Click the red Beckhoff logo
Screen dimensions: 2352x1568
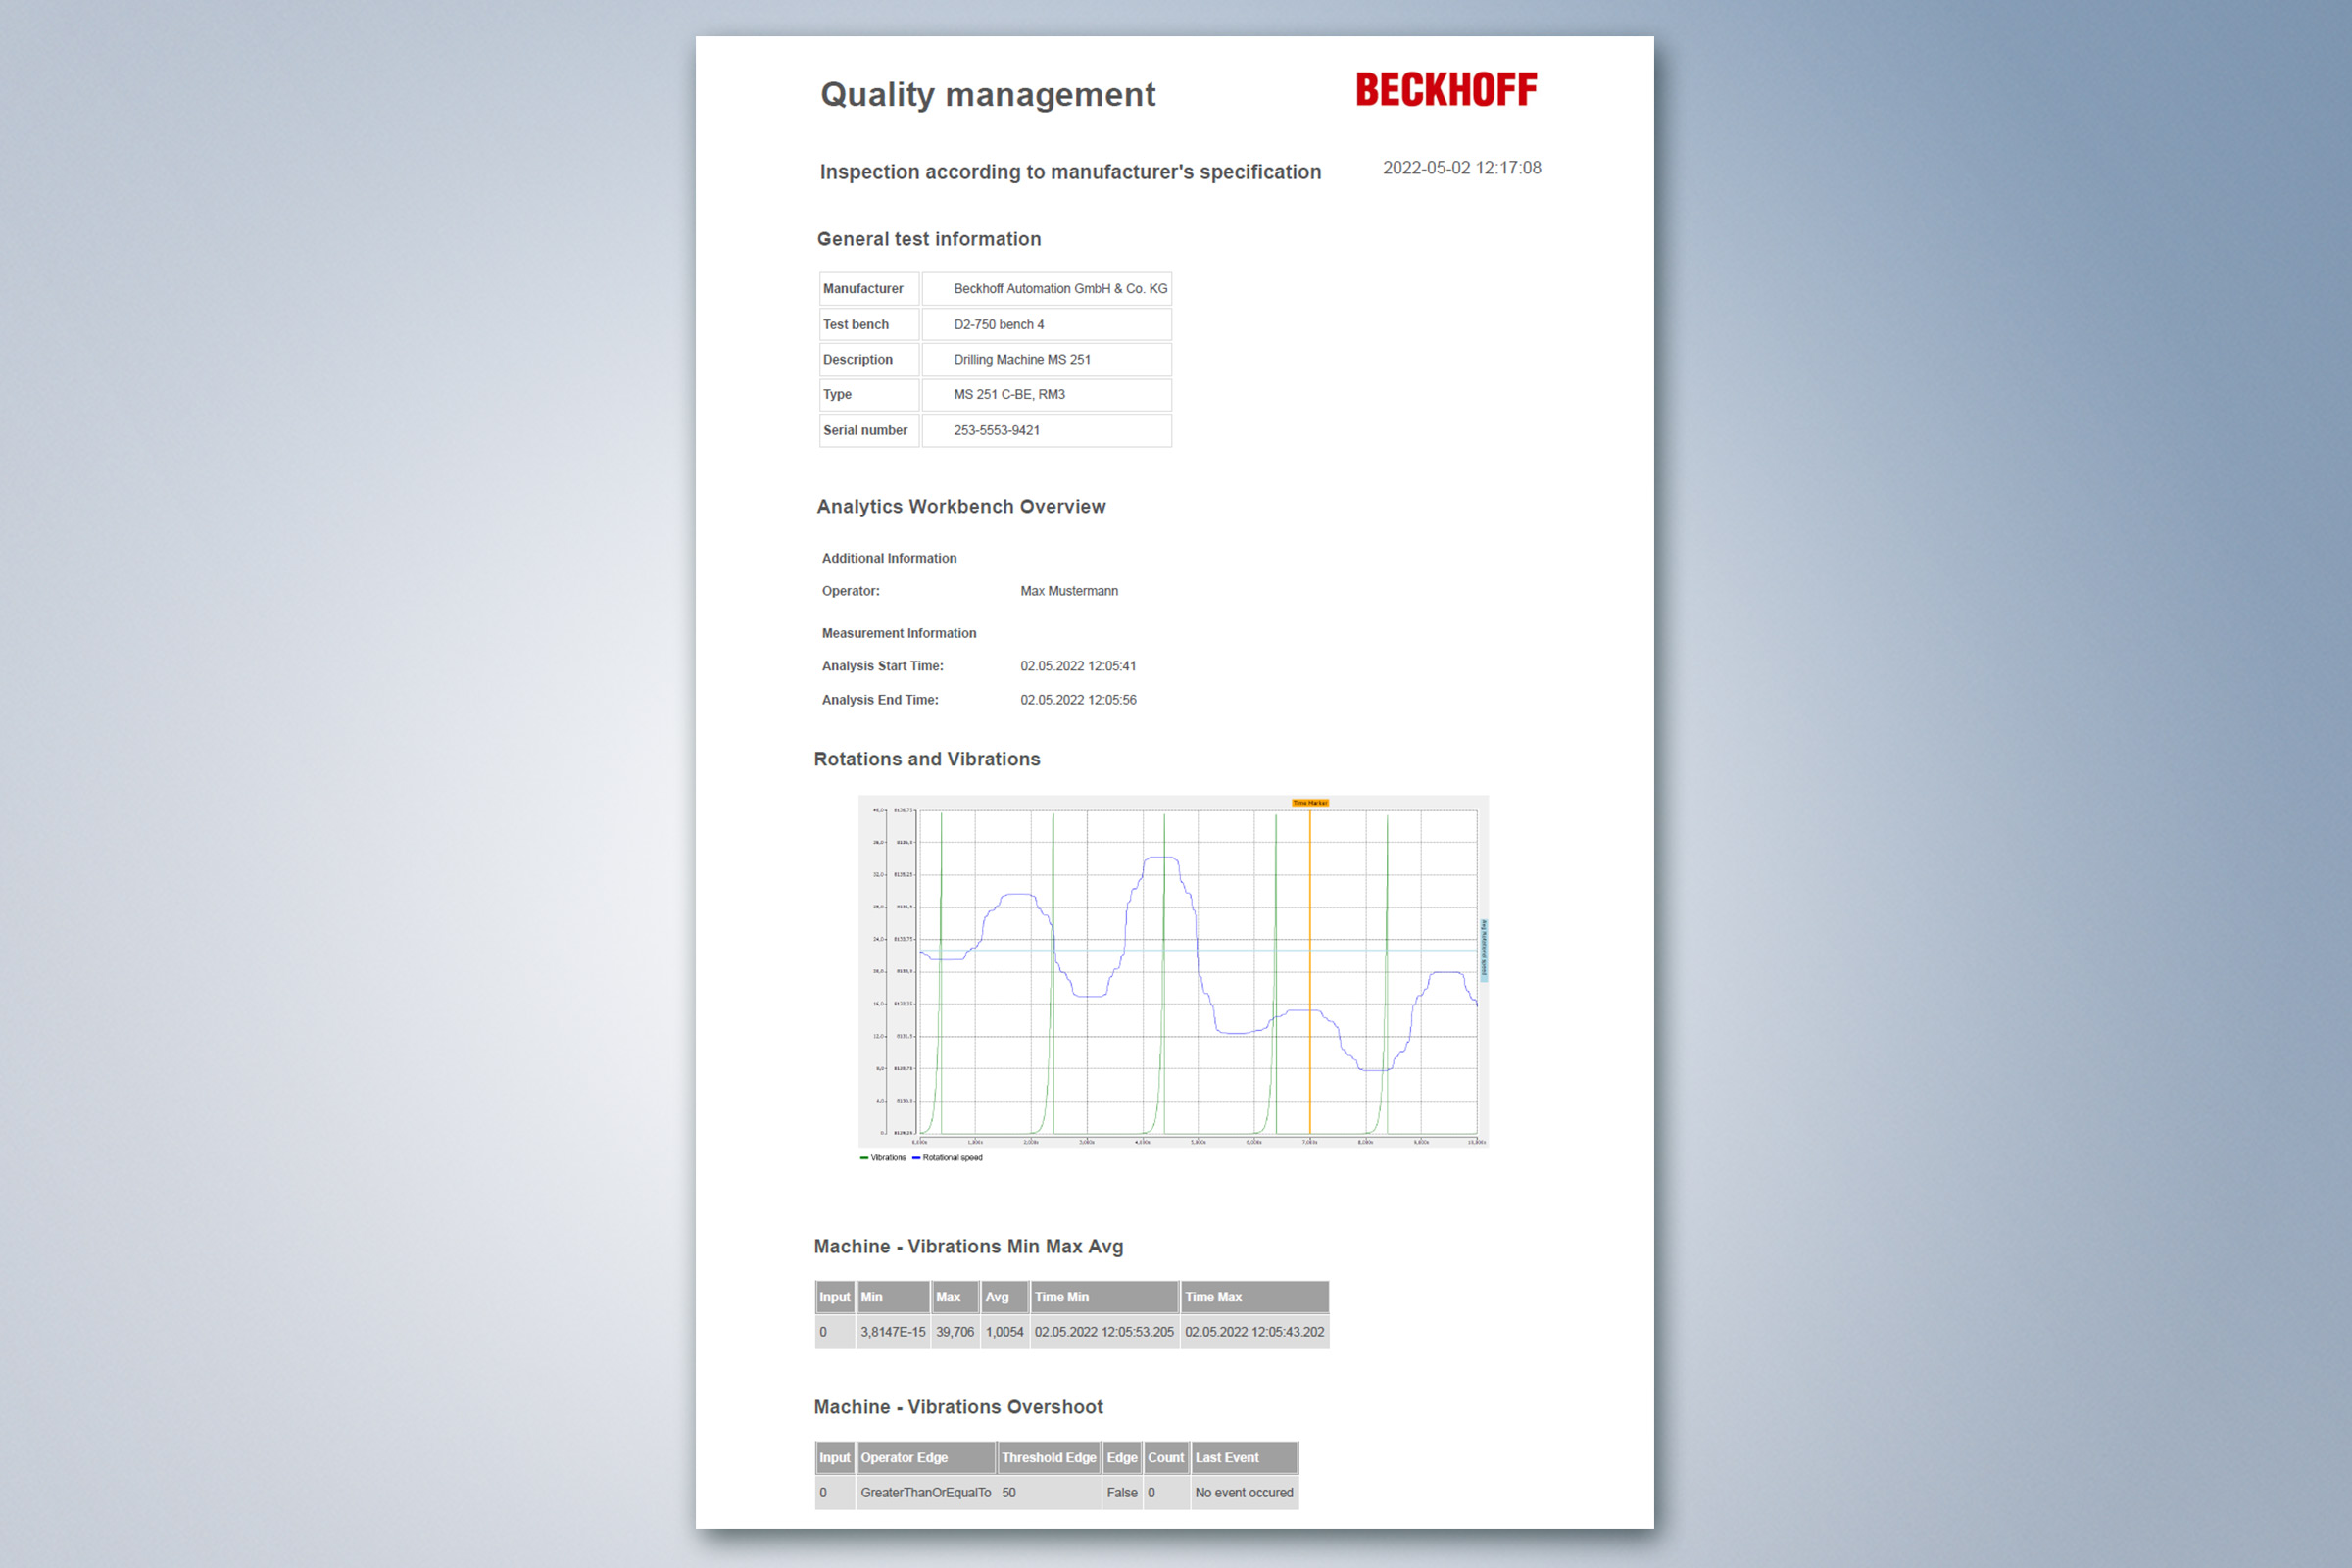(1445, 90)
